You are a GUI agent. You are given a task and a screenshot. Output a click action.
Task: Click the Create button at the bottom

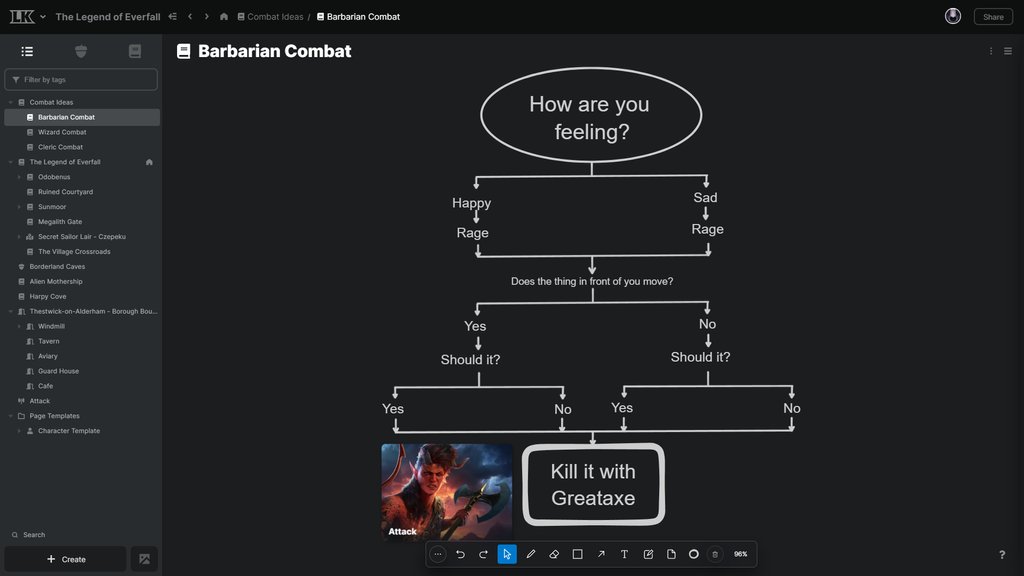tap(64, 559)
